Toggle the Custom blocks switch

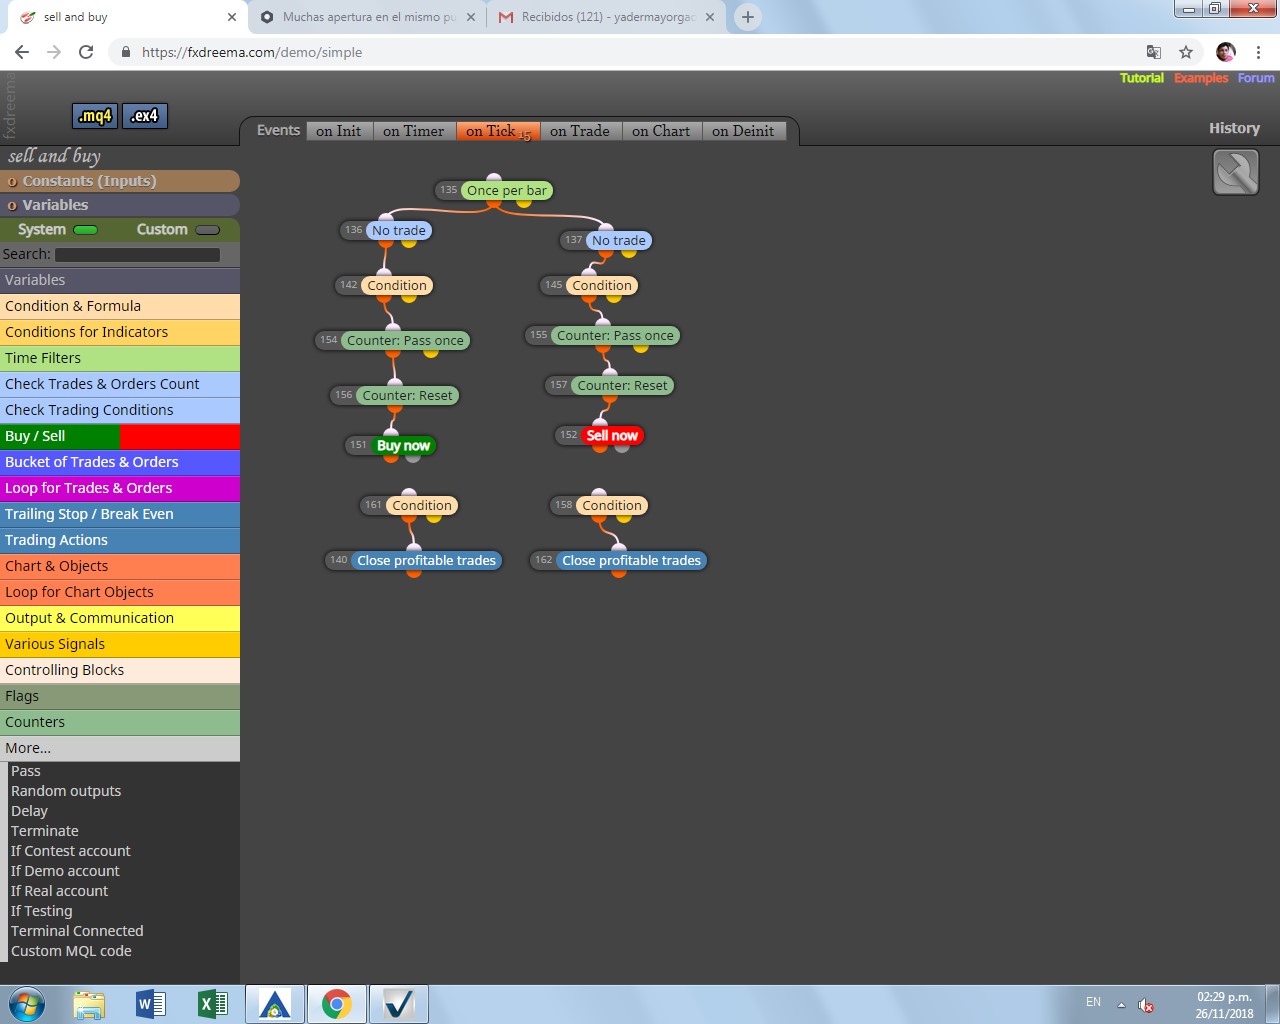click(x=208, y=230)
